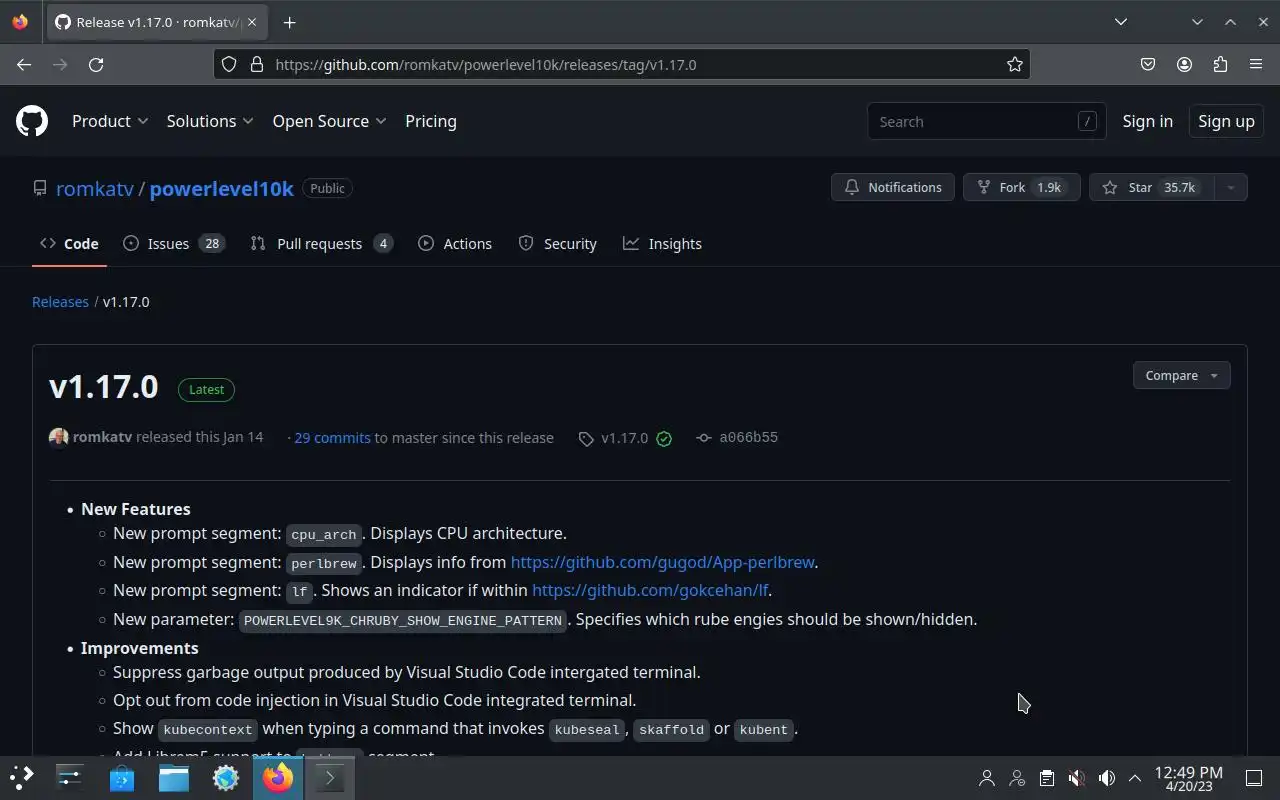1280x800 pixels.
Task: Open the clipboard tray icon
Action: click(x=1046, y=778)
